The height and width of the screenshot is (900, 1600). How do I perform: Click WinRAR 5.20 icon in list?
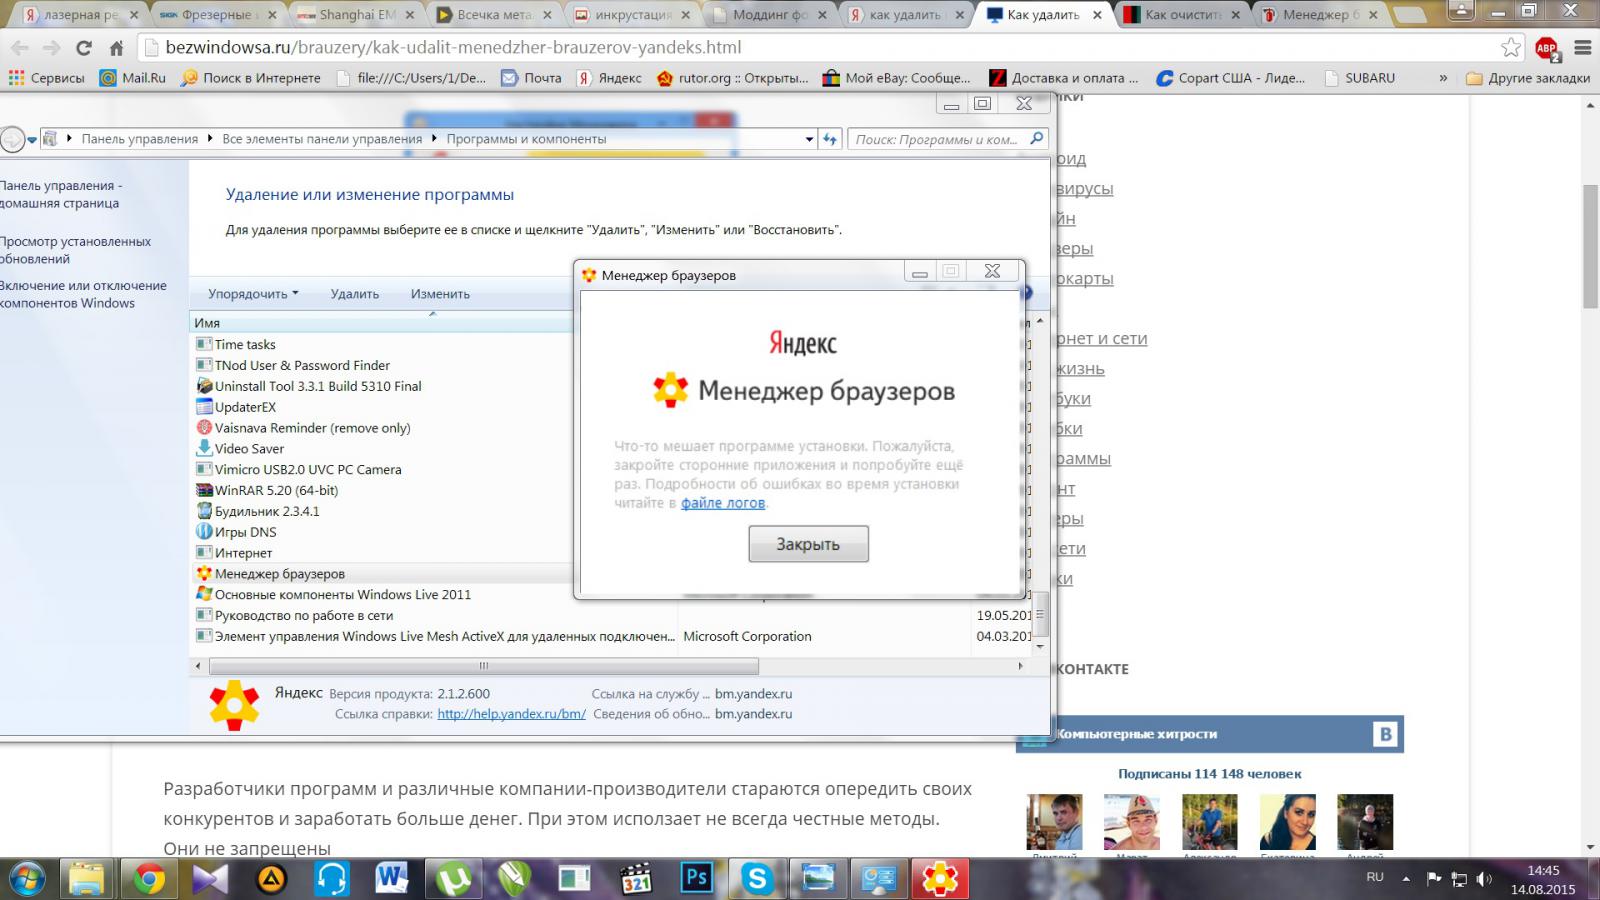pos(204,490)
